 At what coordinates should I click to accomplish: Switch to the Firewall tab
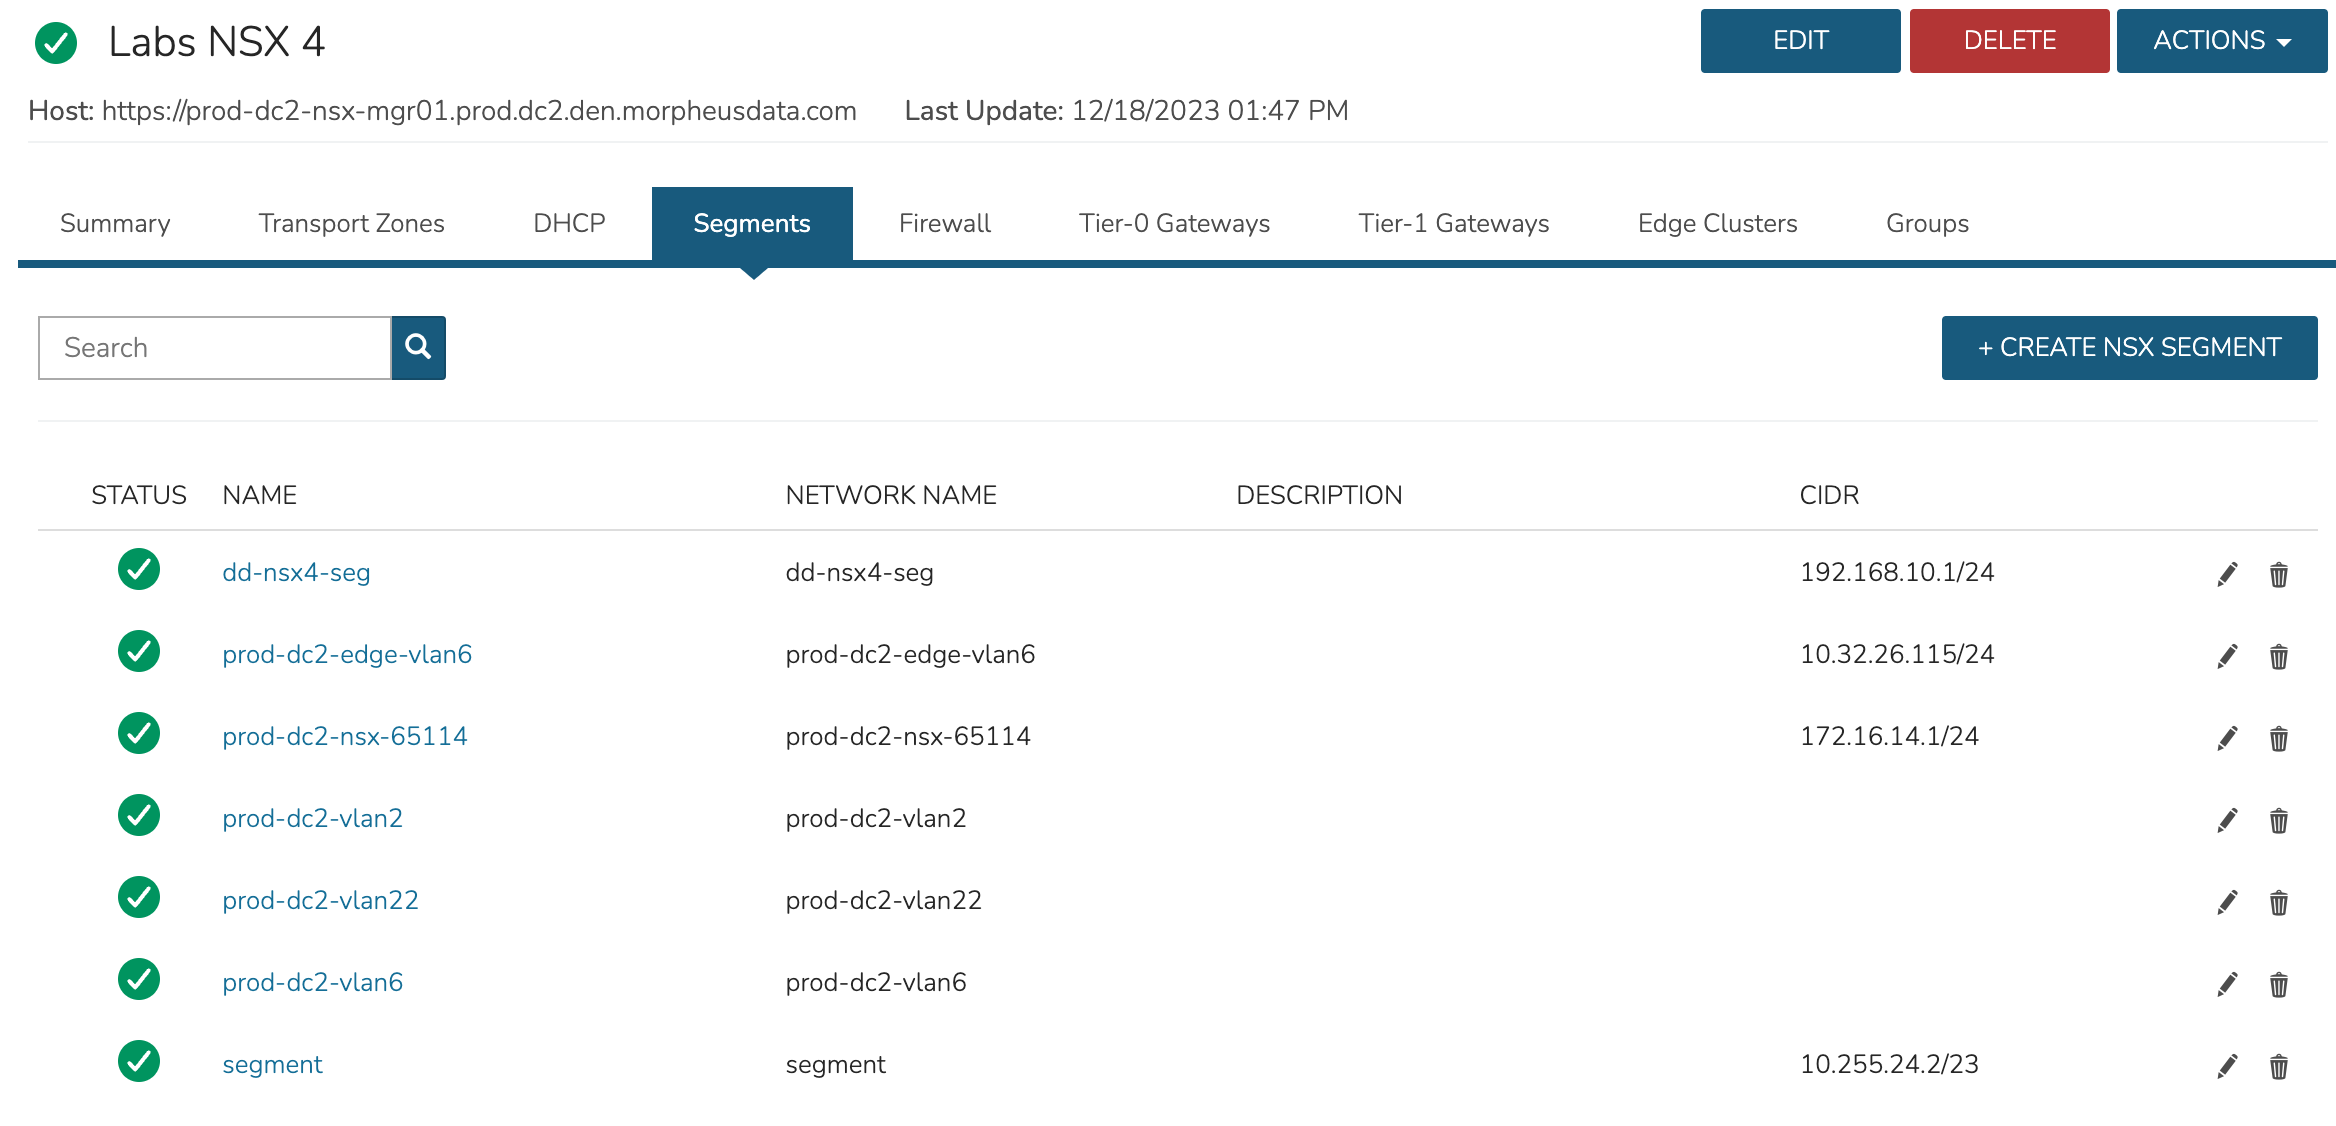click(944, 223)
